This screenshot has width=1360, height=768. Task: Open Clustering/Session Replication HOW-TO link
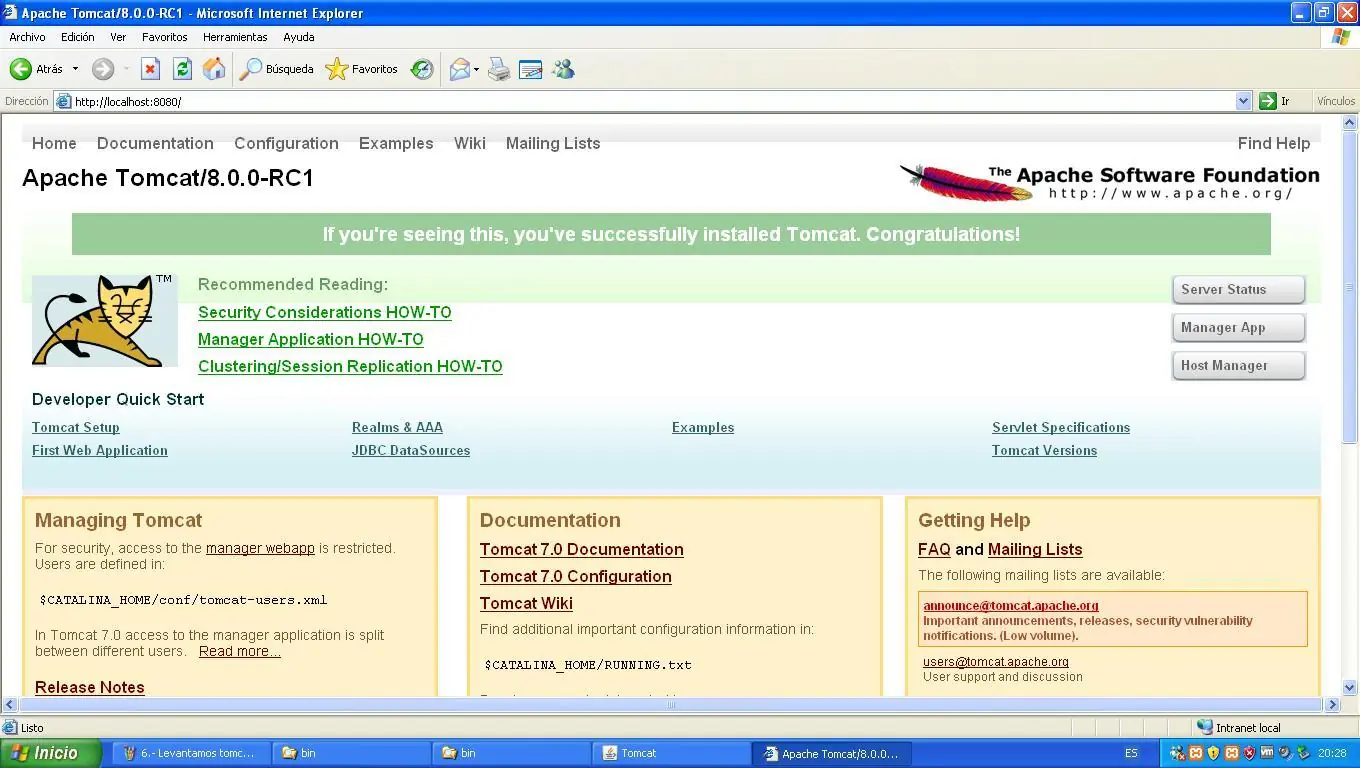[x=350, y=366]
